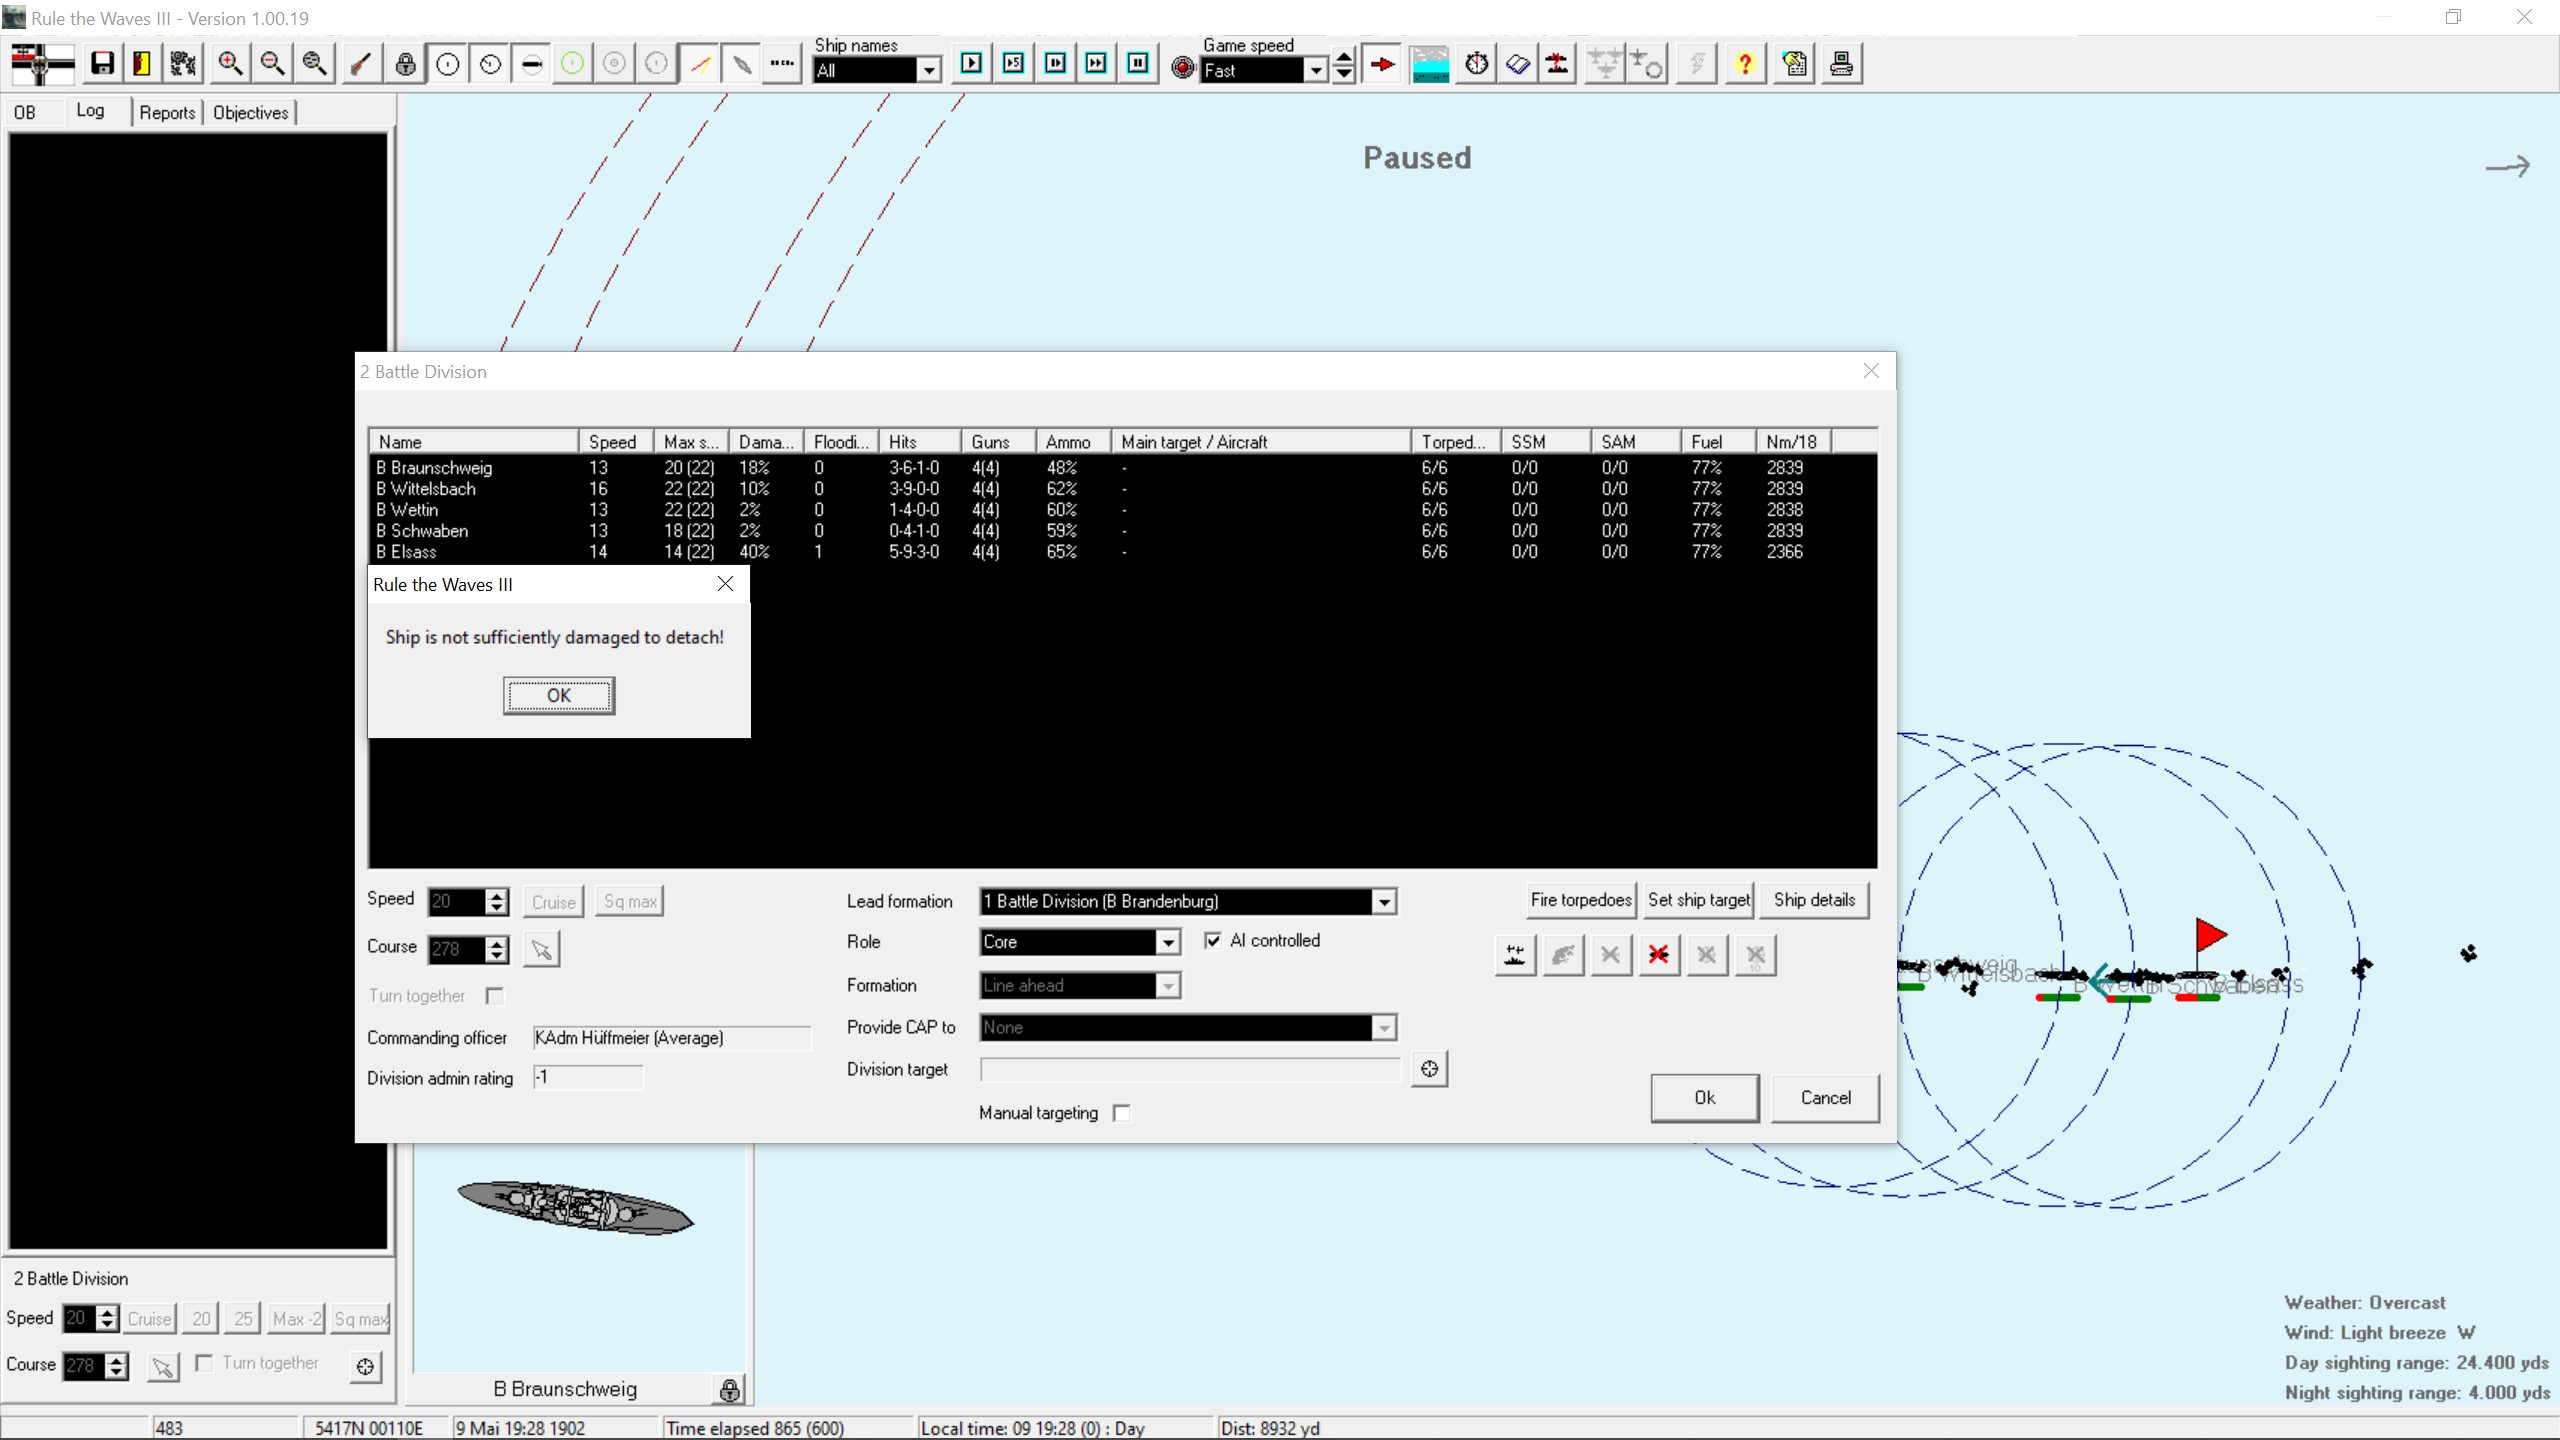This screenshot has height=1440, width=2560.
Task: Toggle Turn together checkbox in dialog
Action: 494,996
